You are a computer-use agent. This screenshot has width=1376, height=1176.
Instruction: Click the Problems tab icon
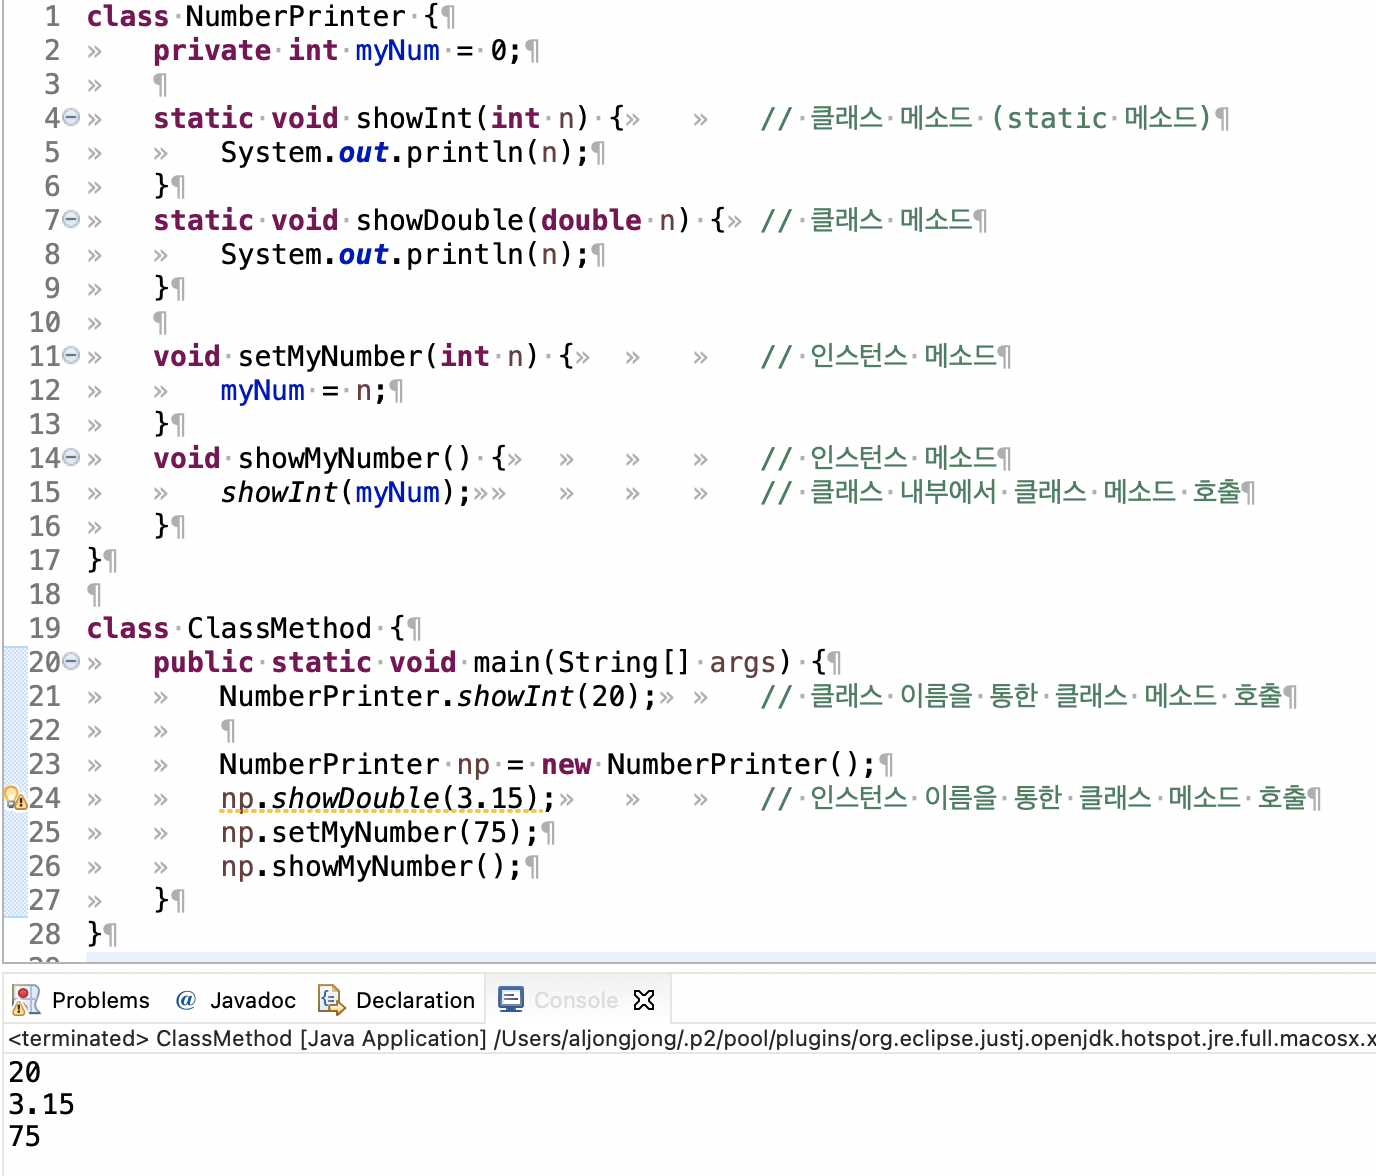tap(26, 1000)
